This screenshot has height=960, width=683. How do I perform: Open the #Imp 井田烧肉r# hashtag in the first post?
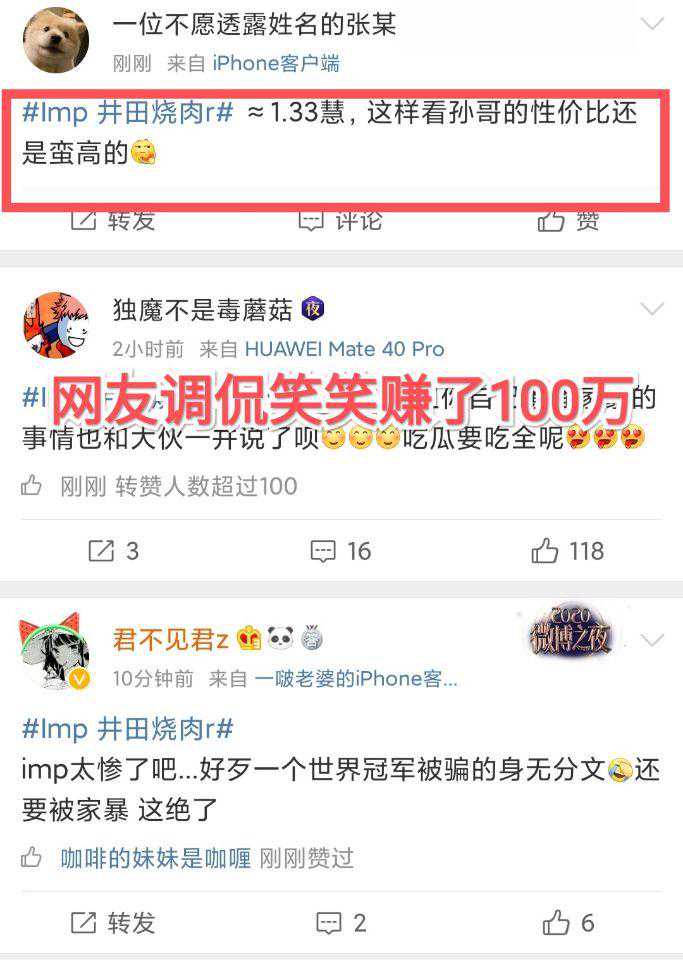coord(128,113)
